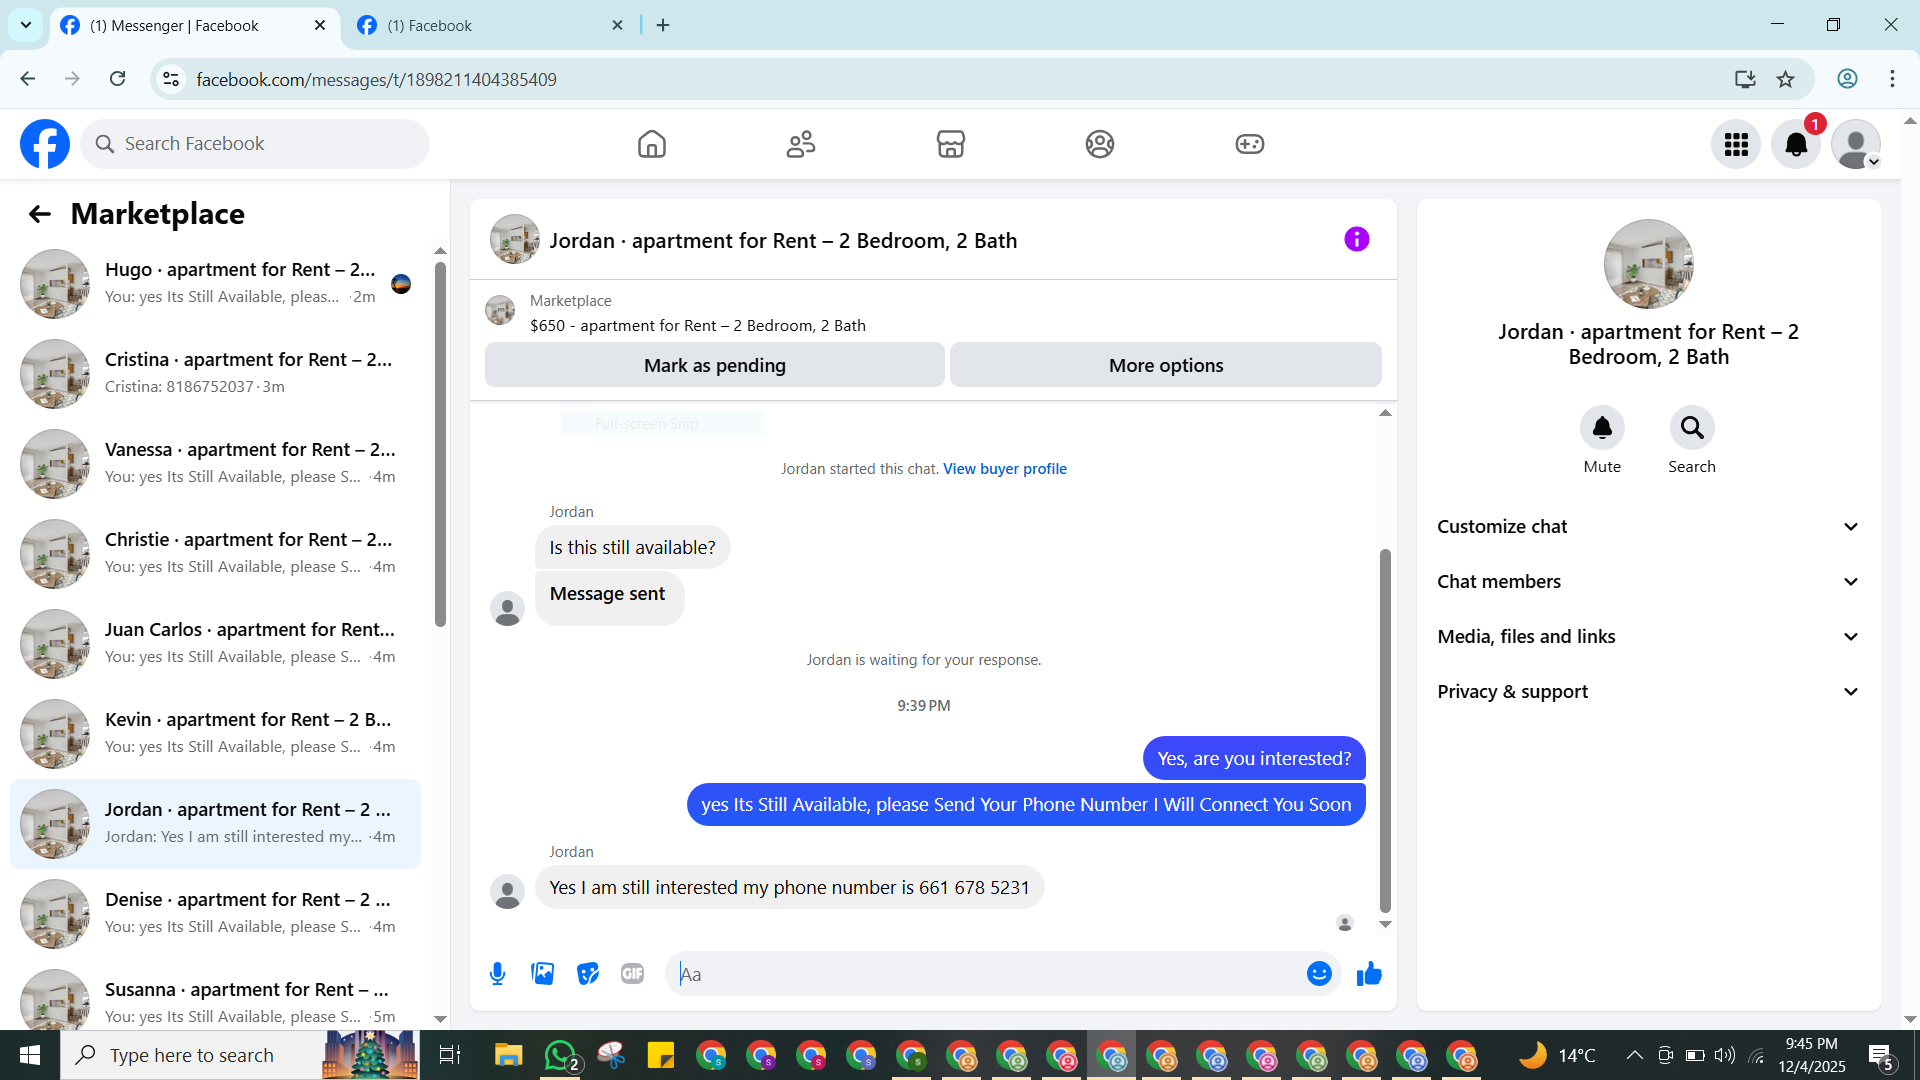Open Marketplace from top navigation
Image resolution: width=1920 pixels, height=1080 pixels.
[950, 144]
